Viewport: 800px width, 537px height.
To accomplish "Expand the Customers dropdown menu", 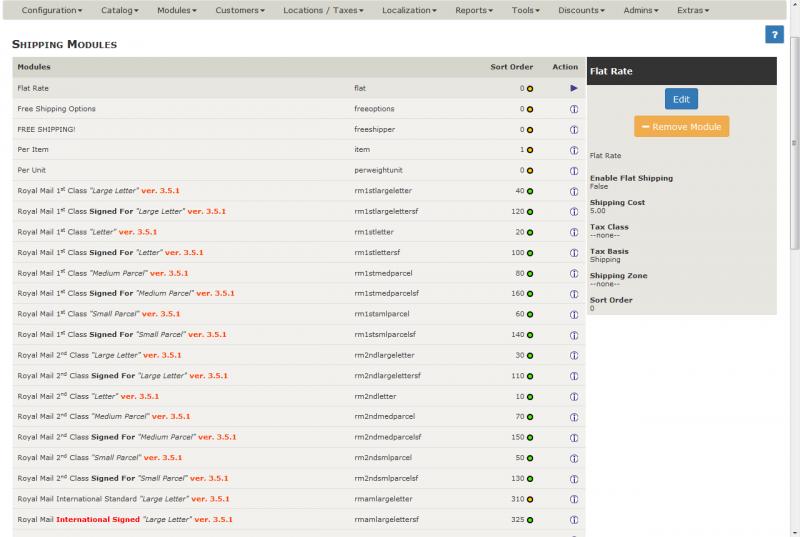I will pos(240,10).
